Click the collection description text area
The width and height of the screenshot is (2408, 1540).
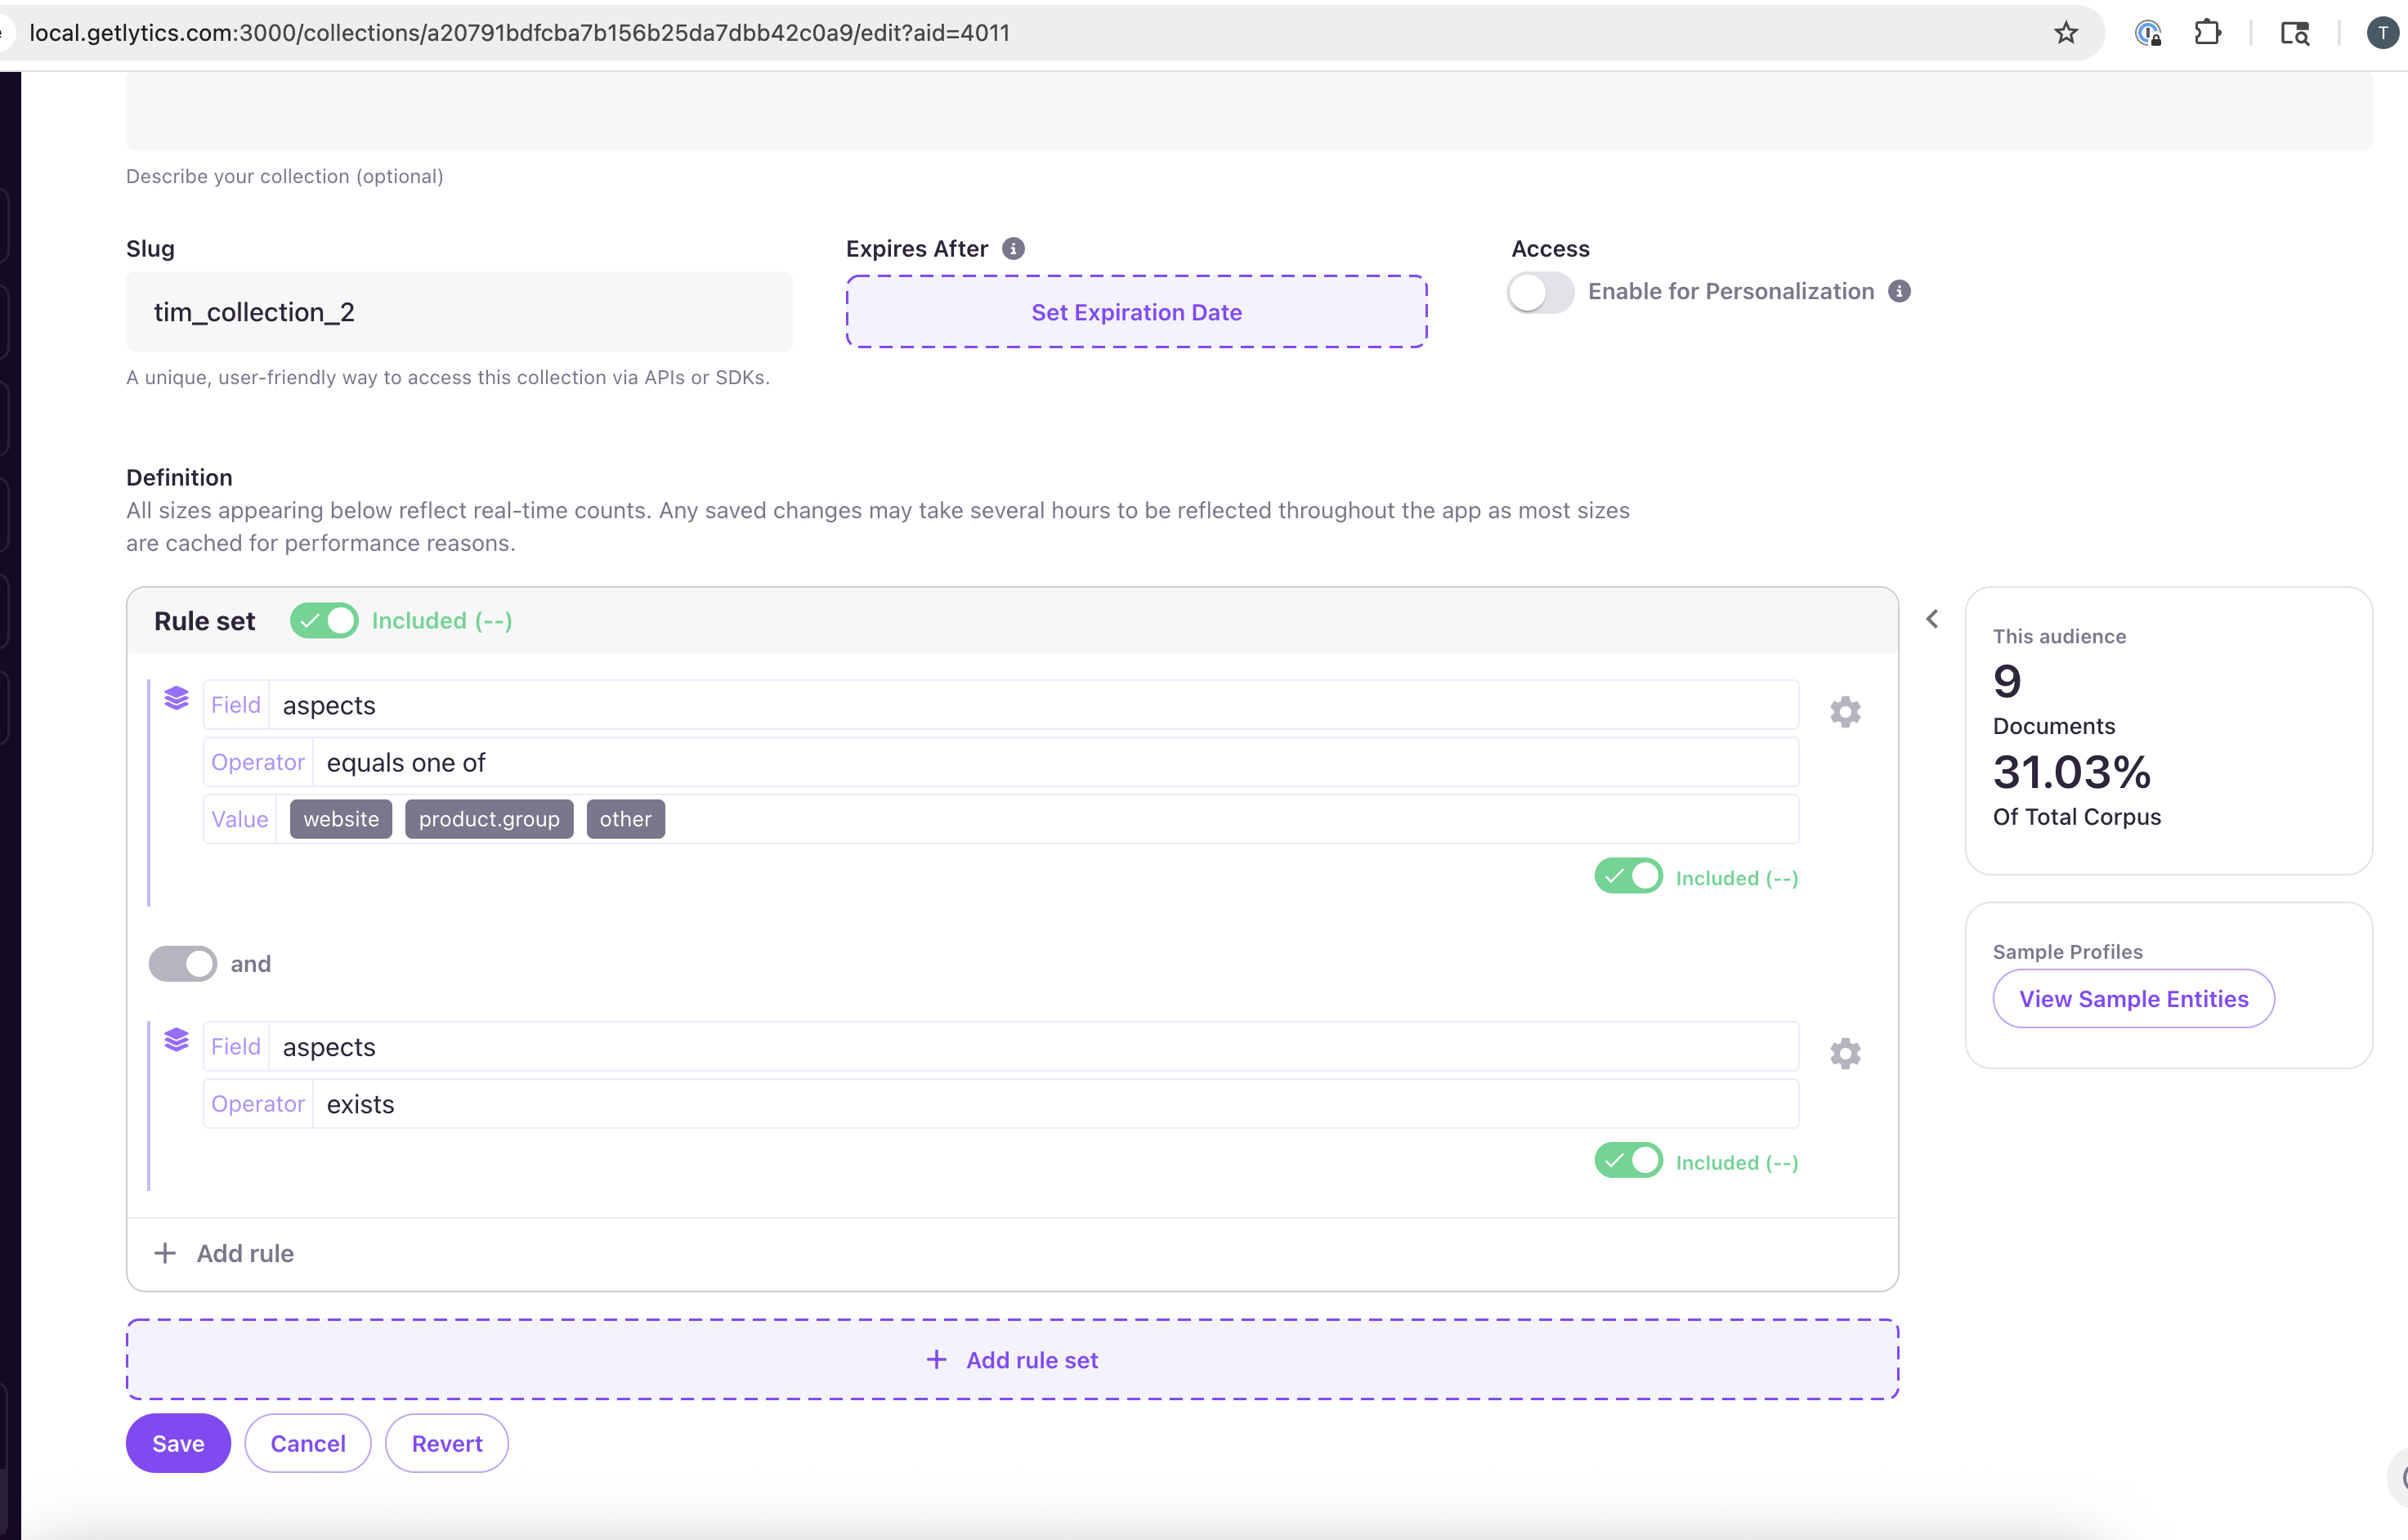coord(1249,110)
